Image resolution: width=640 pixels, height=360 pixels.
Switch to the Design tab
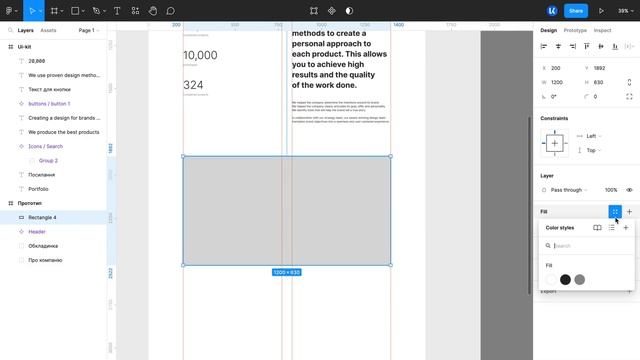tap(549, 30)
